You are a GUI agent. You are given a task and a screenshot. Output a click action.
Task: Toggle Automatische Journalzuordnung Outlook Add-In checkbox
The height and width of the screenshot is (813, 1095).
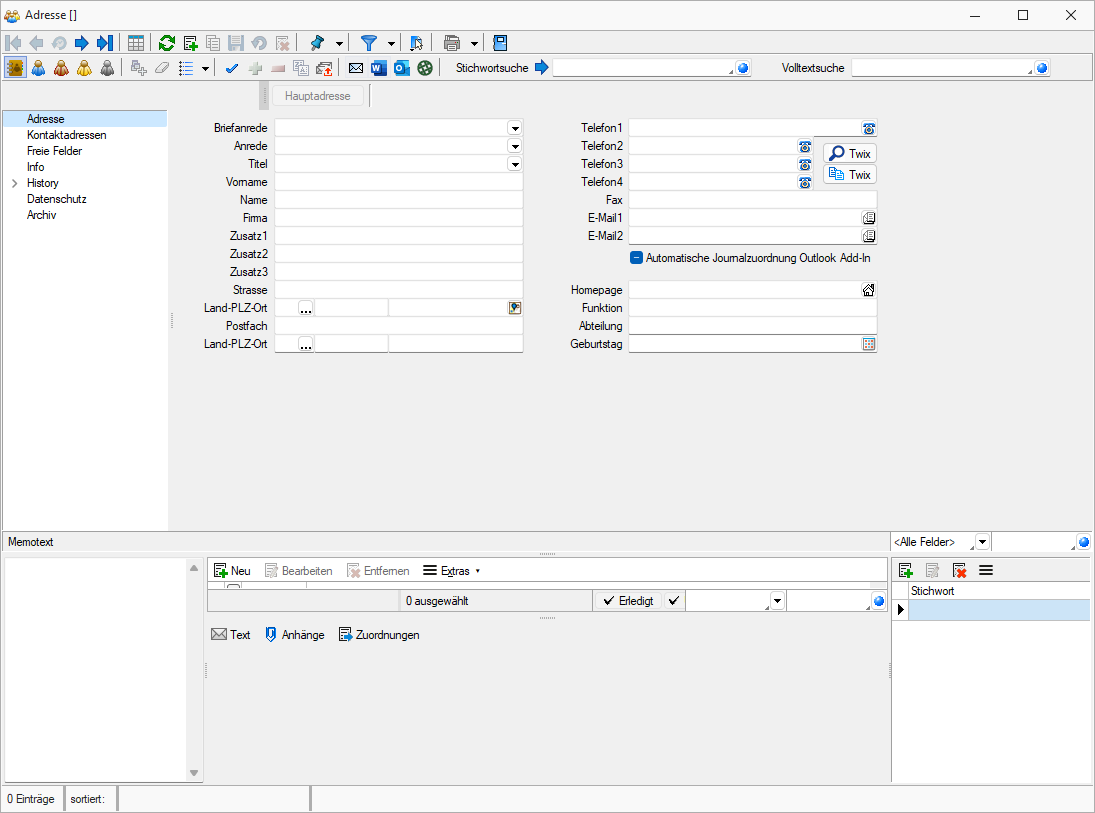point(636,258)
